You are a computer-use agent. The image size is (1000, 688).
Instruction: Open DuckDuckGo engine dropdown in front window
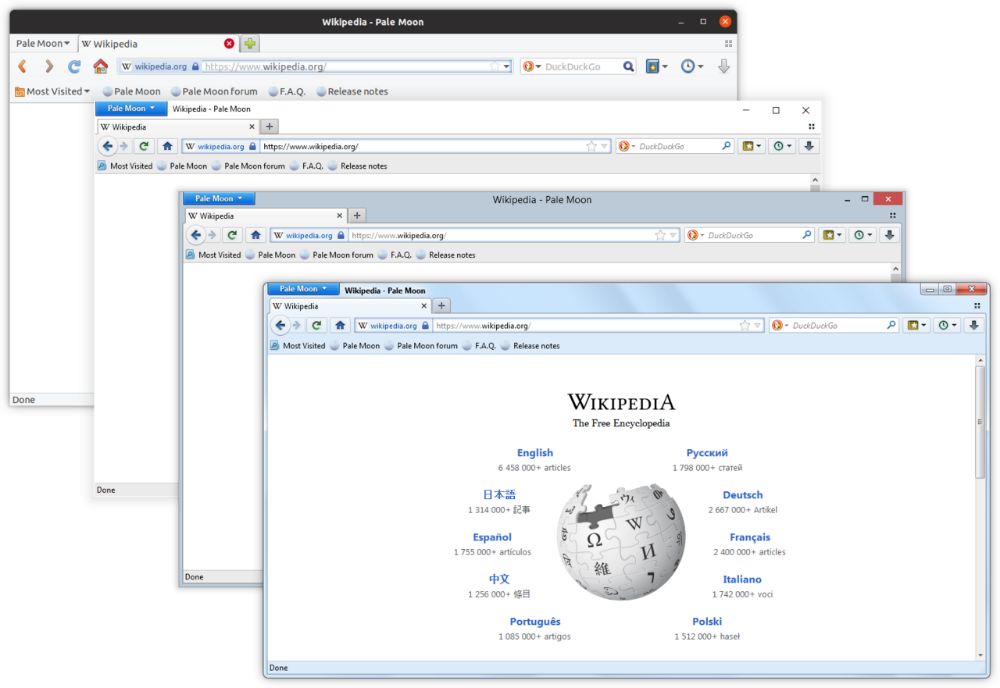coord(781,325)
